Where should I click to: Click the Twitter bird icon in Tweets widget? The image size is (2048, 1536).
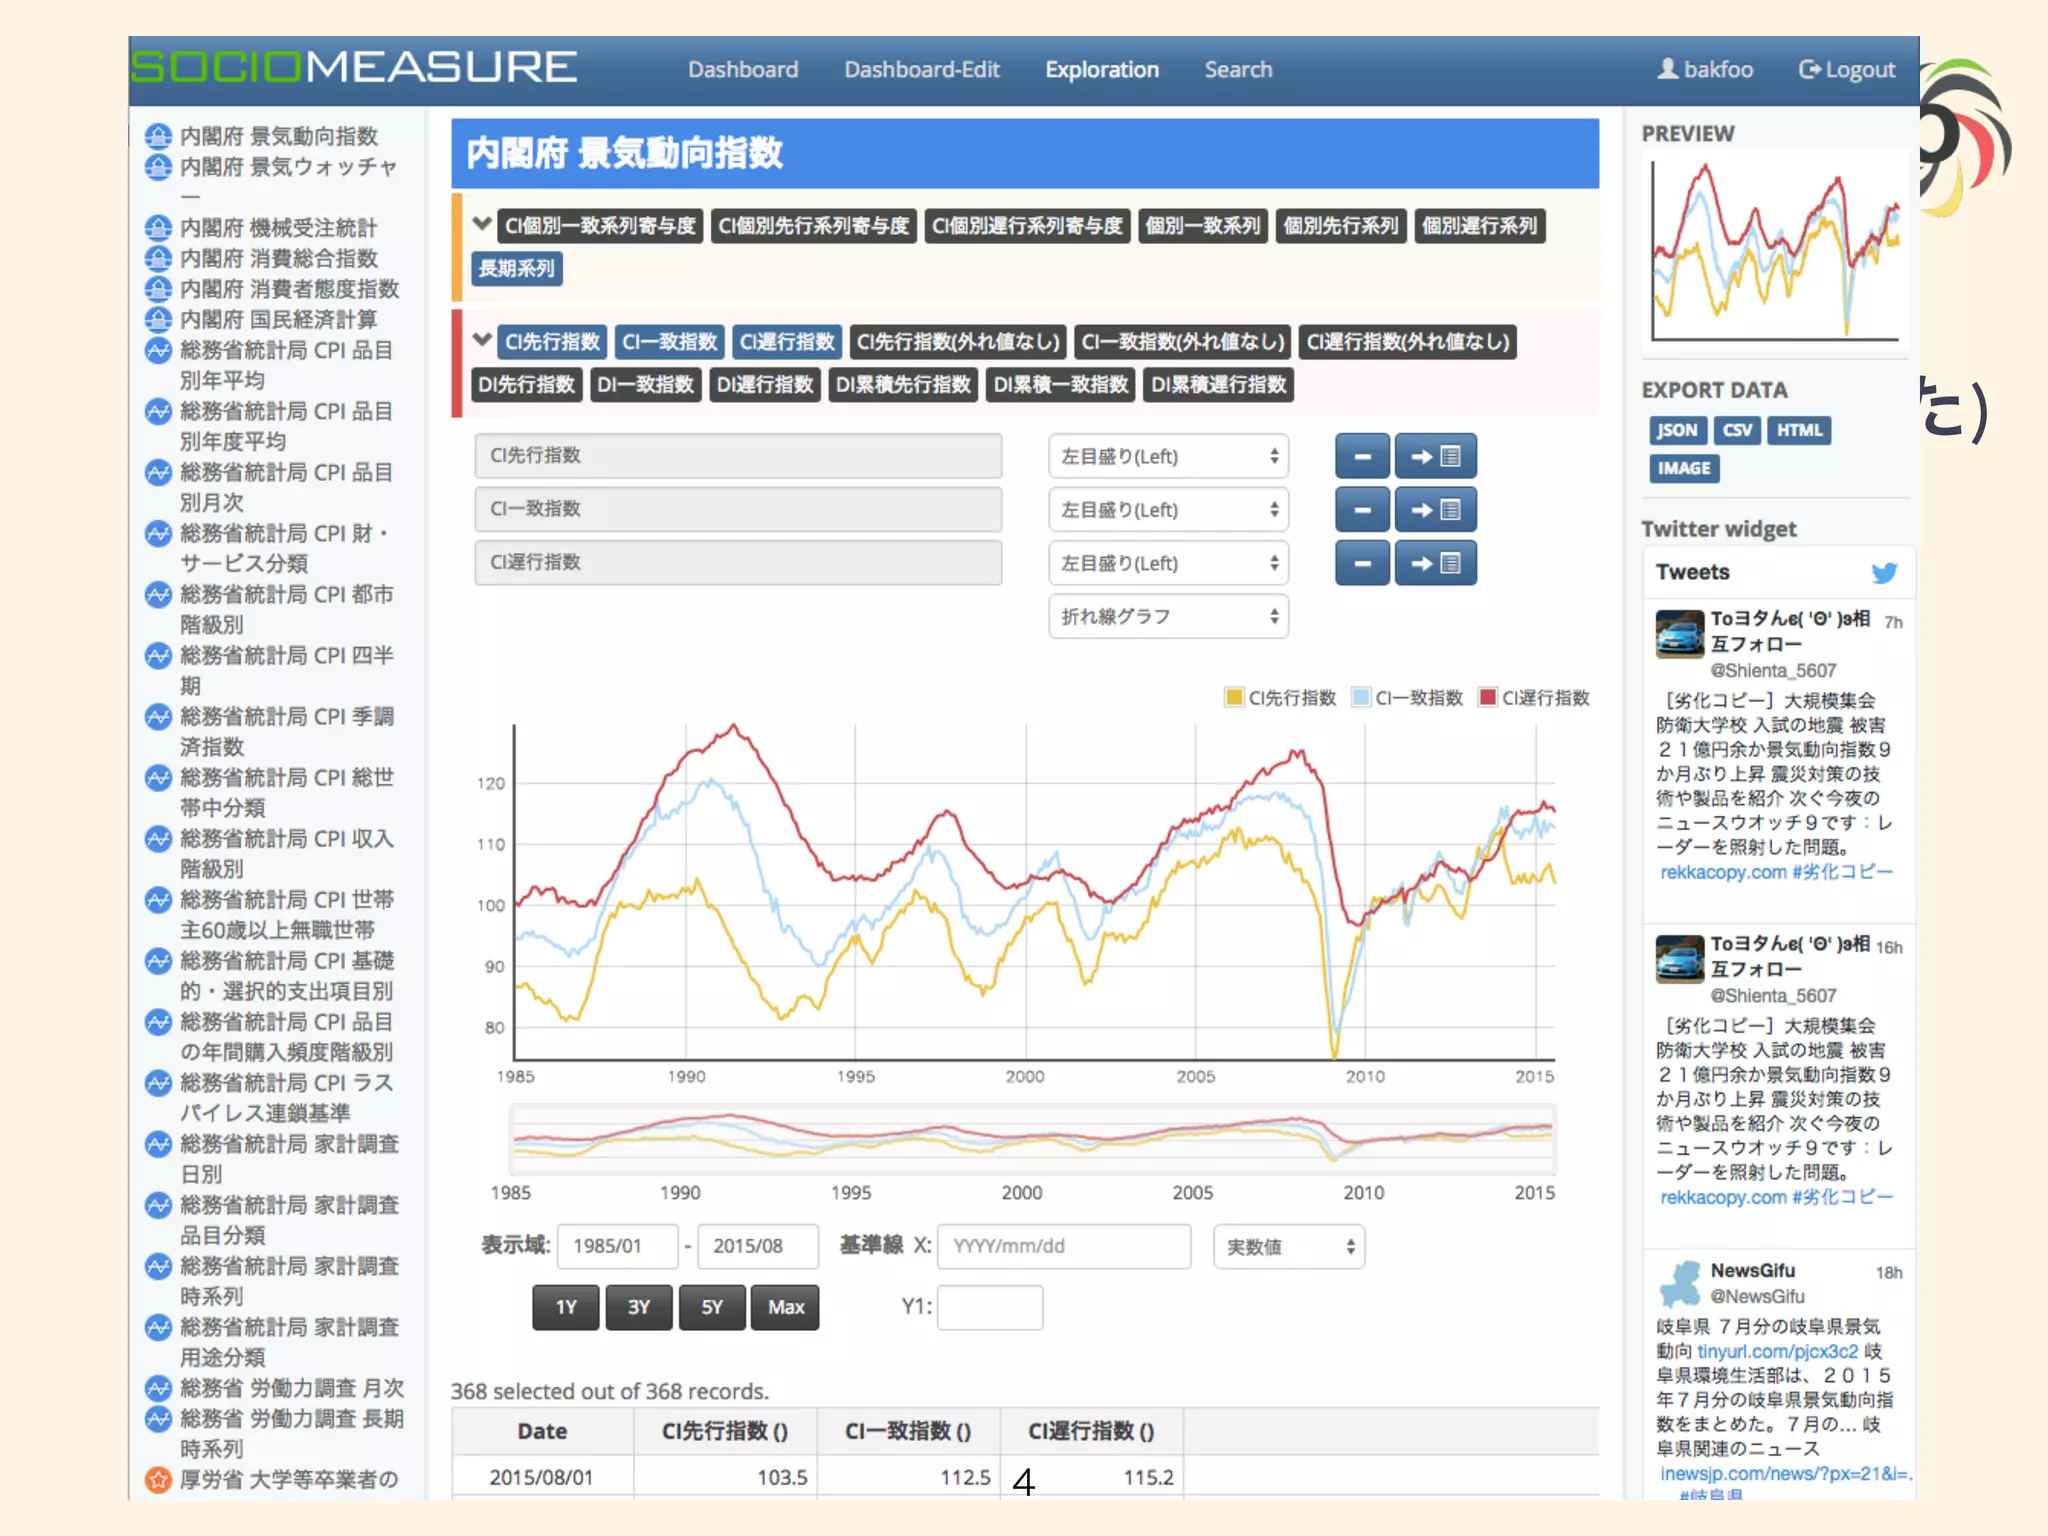(1884, 573)
